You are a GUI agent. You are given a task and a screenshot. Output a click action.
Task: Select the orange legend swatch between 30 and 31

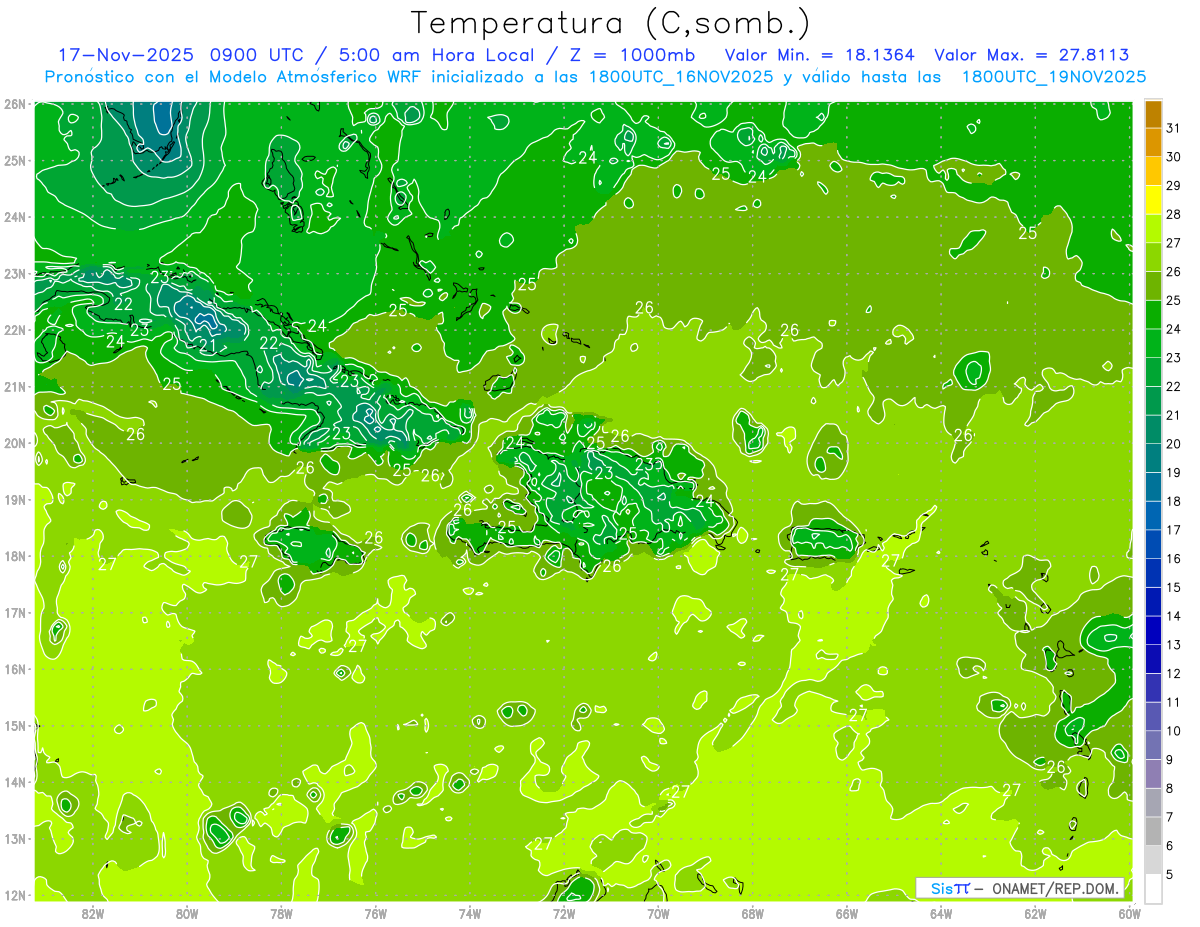[x=1153, y=142]
